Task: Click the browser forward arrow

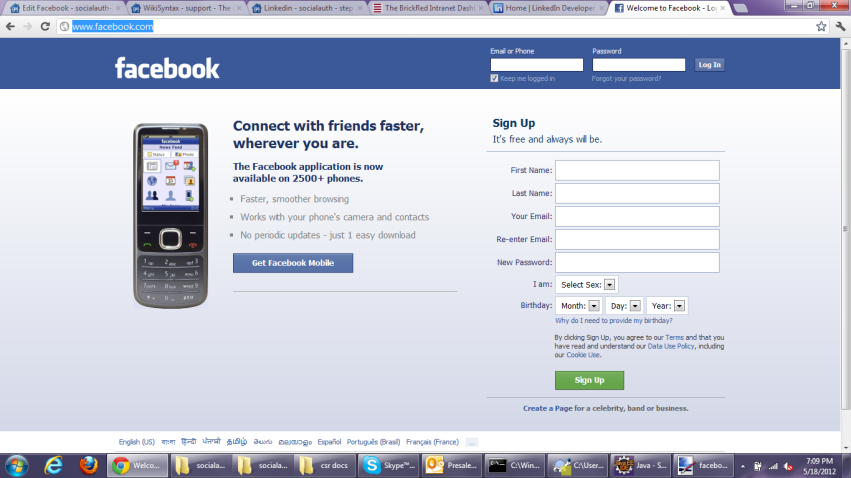Action: click(27, 26)
